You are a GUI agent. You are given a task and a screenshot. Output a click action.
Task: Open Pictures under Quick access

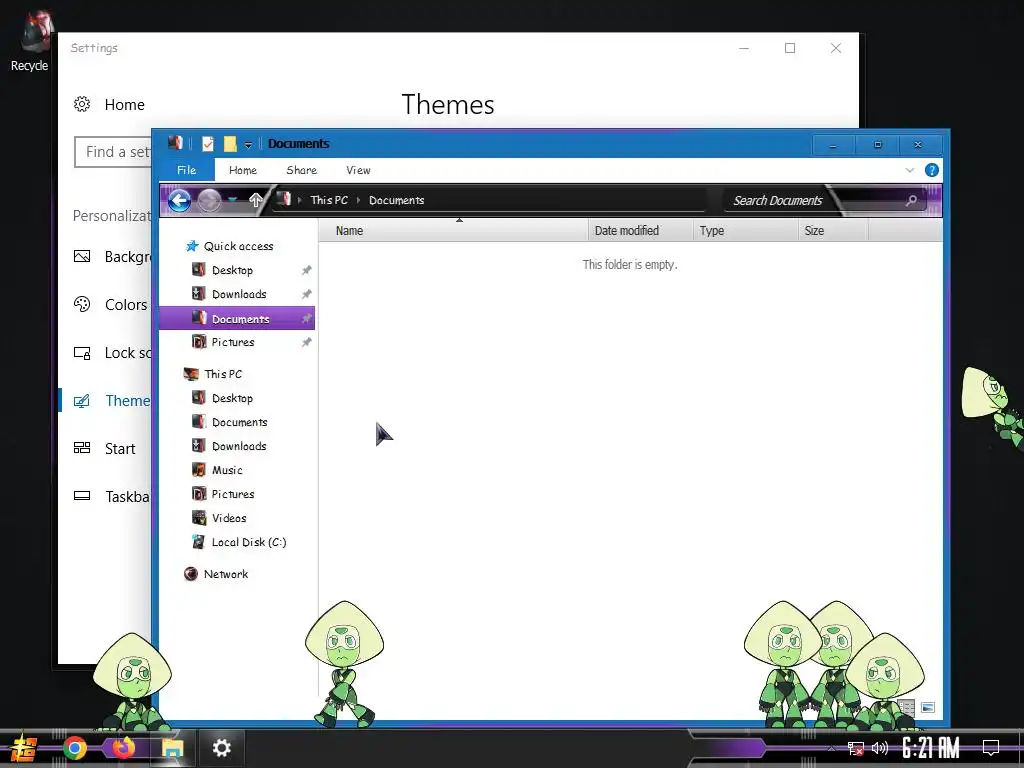coord(233,342)
